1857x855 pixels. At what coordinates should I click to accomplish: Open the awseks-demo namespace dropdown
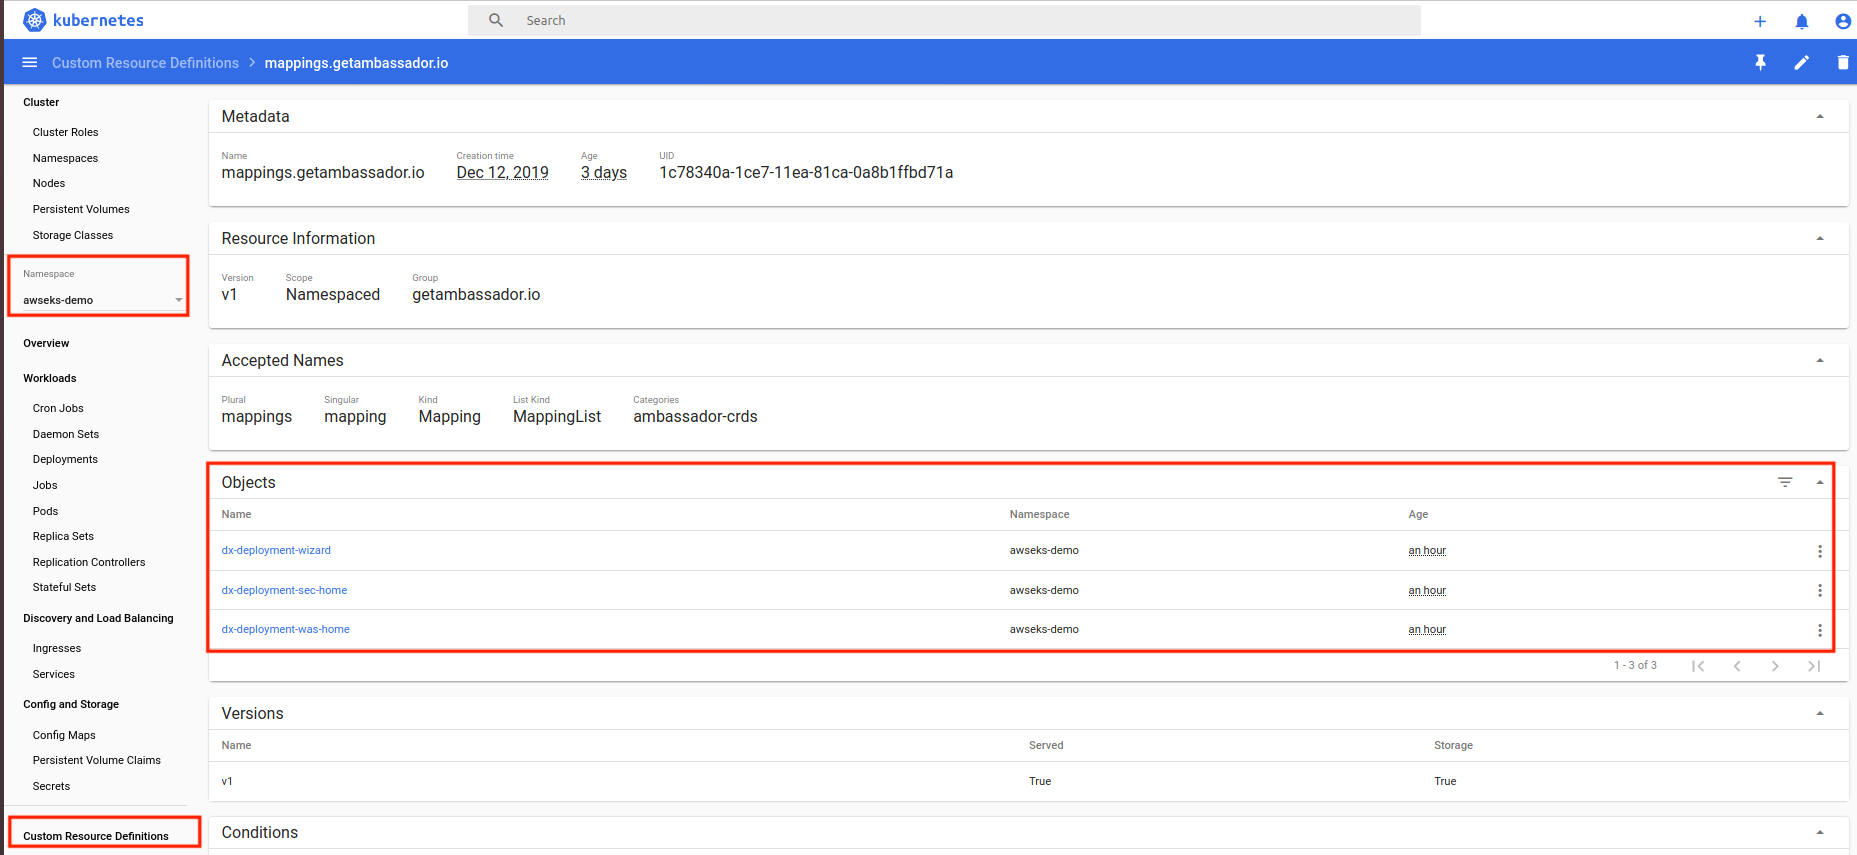pos(101,300)
